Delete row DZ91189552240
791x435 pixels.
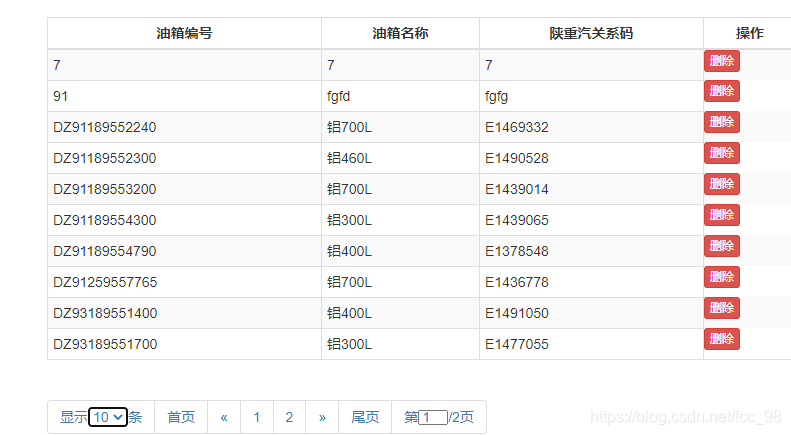[721, 123]
